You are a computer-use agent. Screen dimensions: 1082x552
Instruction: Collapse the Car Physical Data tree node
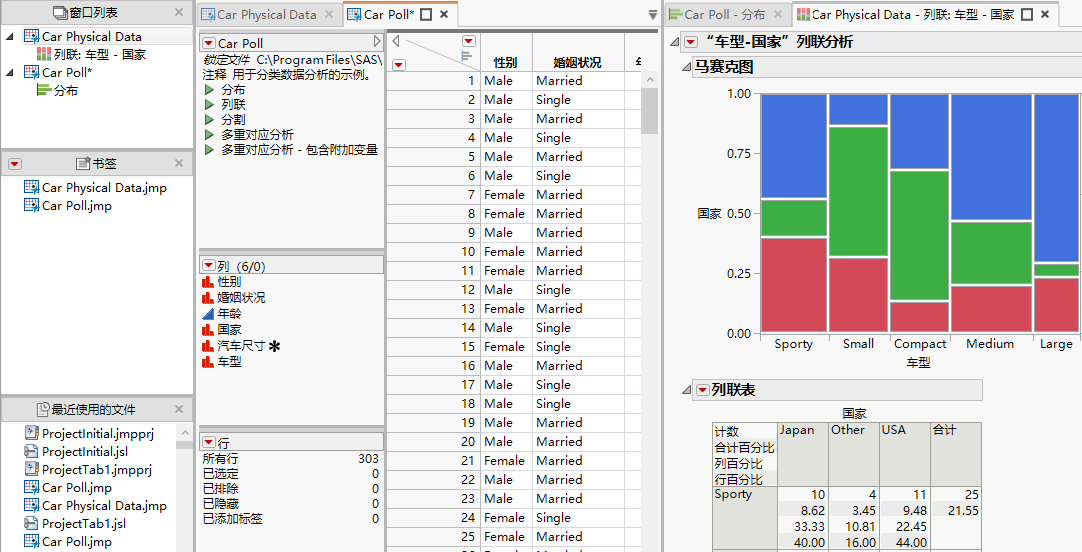coord(10,37)
